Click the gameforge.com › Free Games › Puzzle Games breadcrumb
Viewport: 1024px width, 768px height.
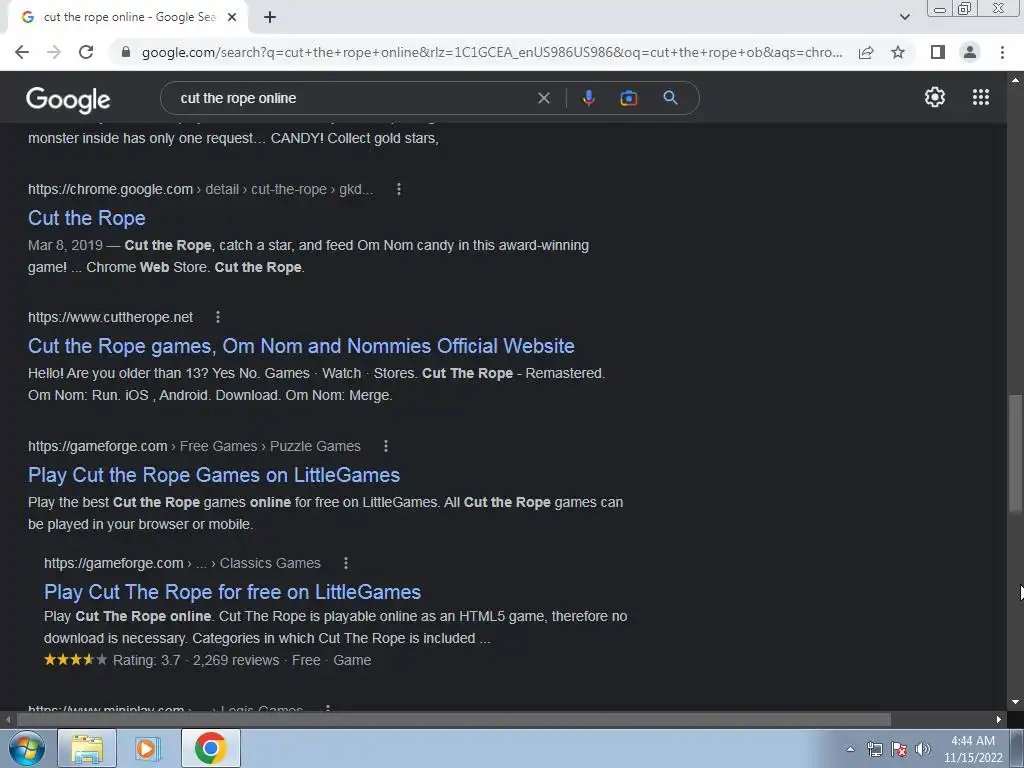click(x=194, y=446)
